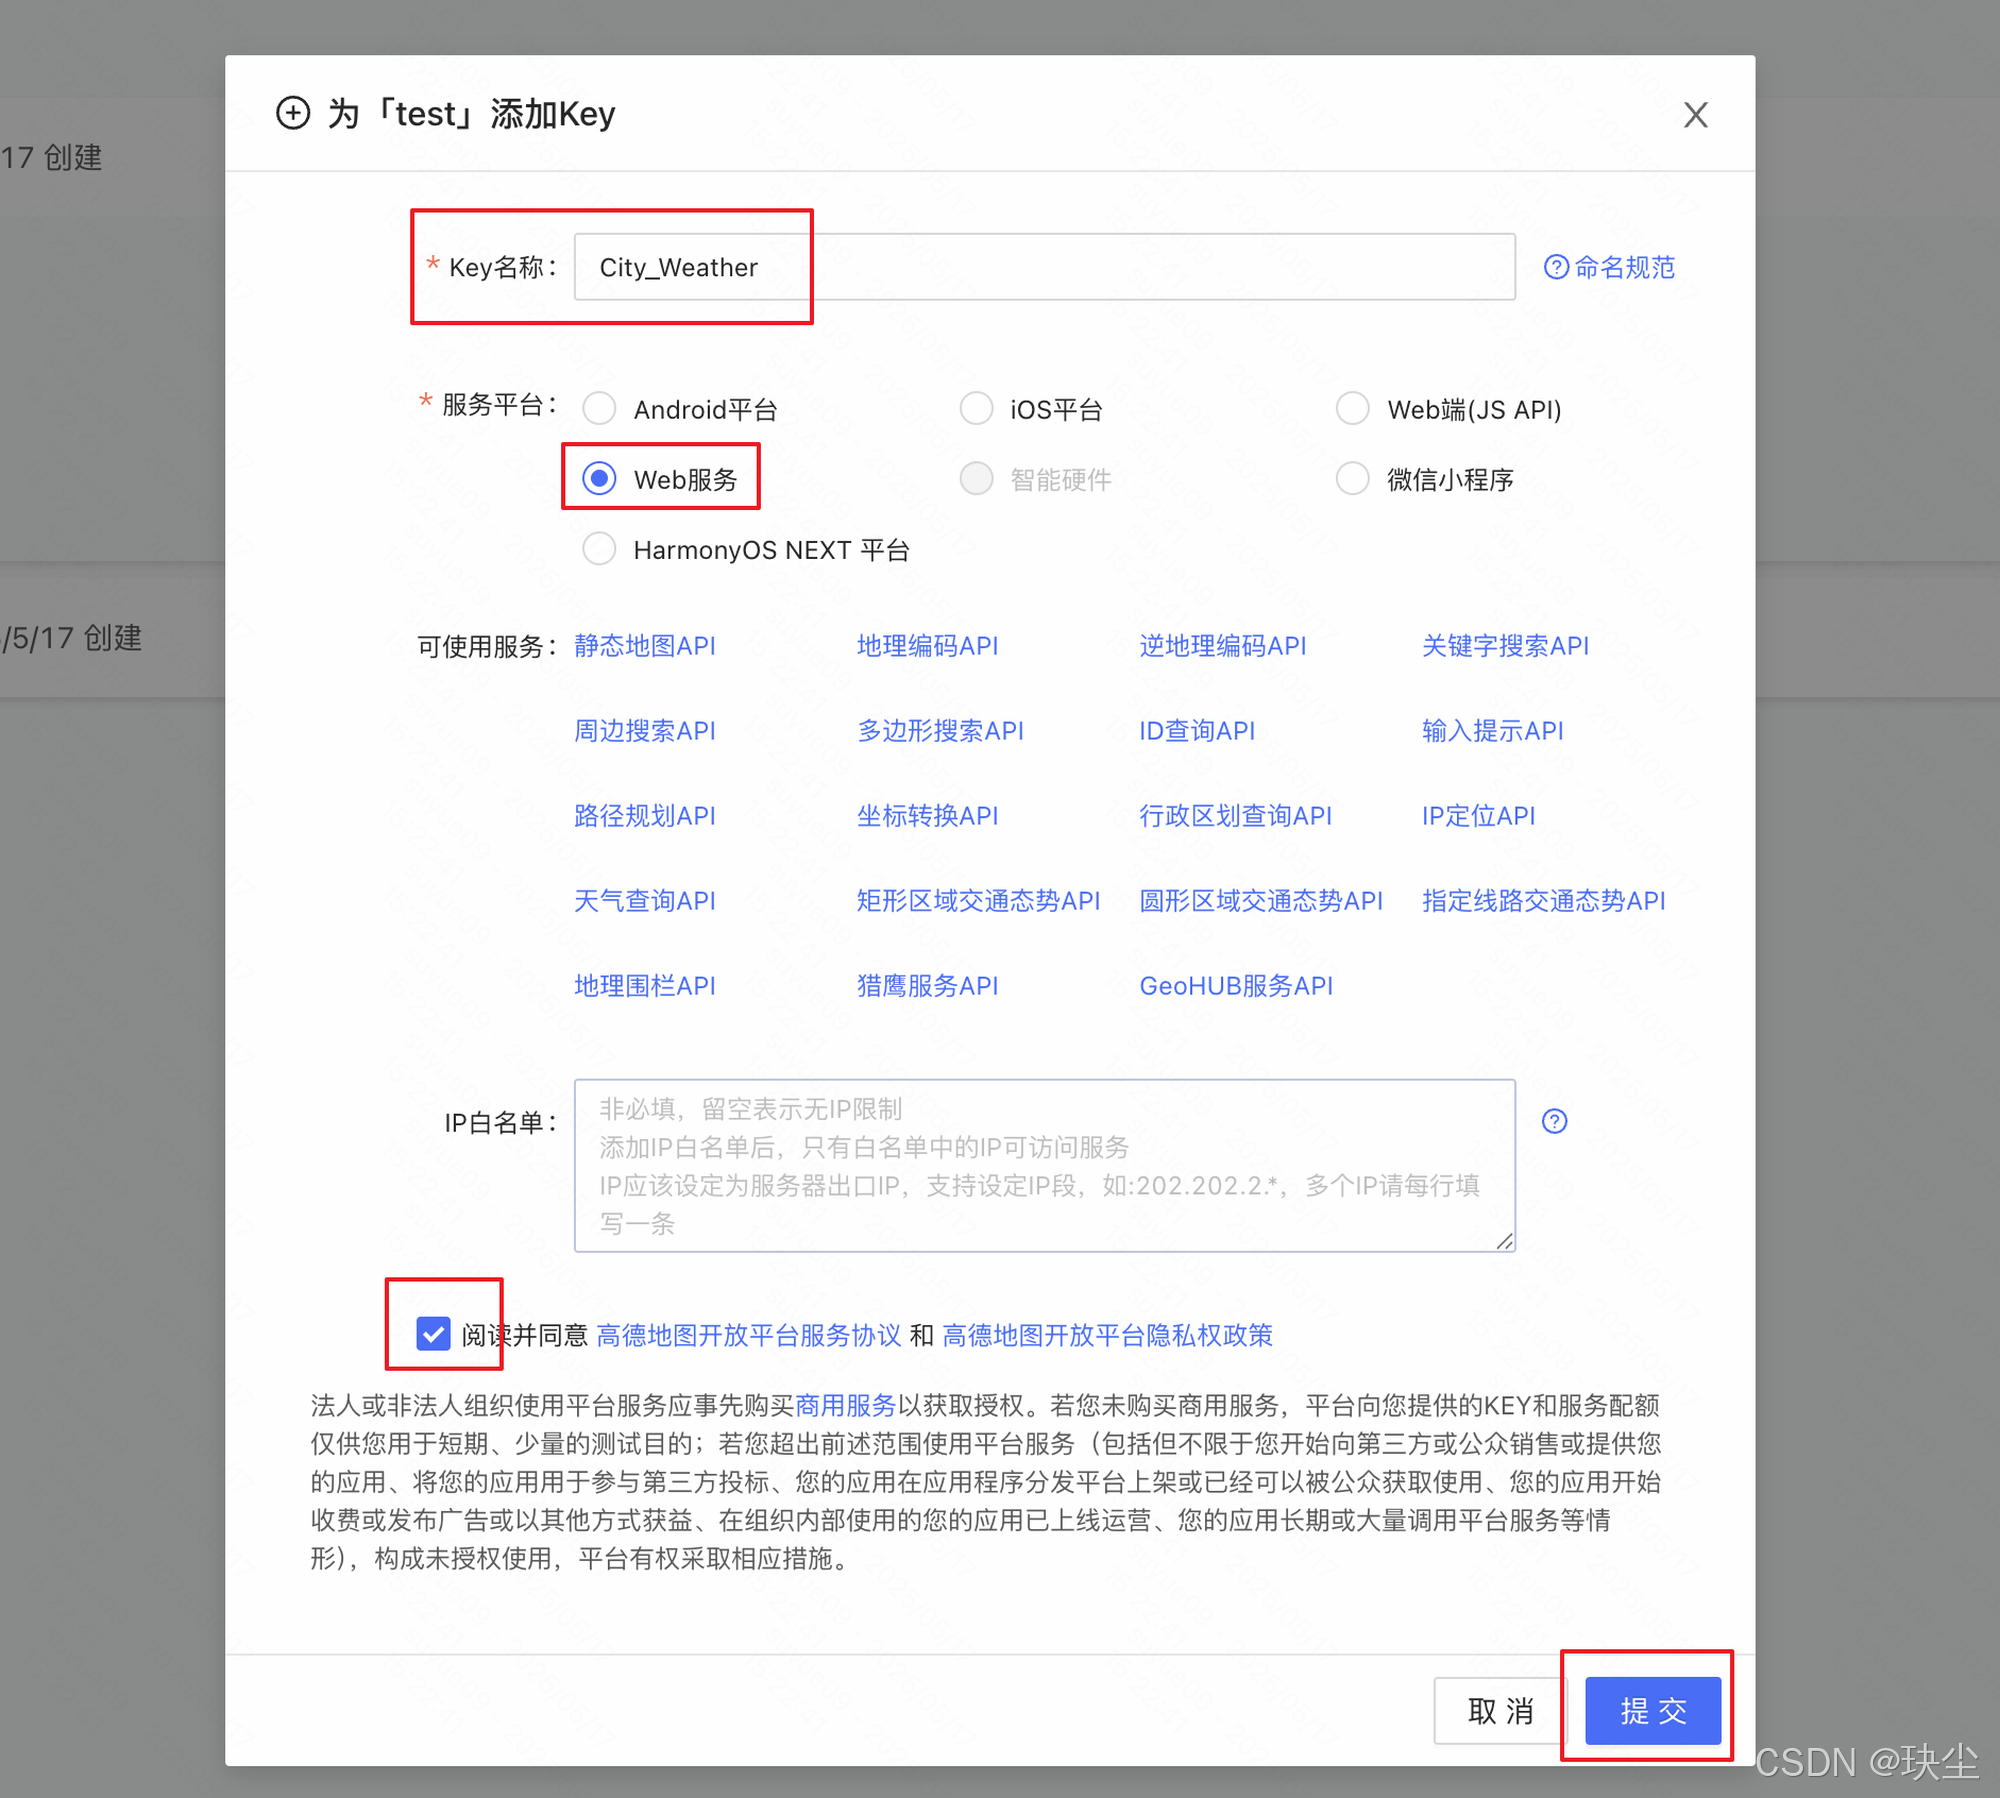Open the 天气查询API link

pos(644,901)
